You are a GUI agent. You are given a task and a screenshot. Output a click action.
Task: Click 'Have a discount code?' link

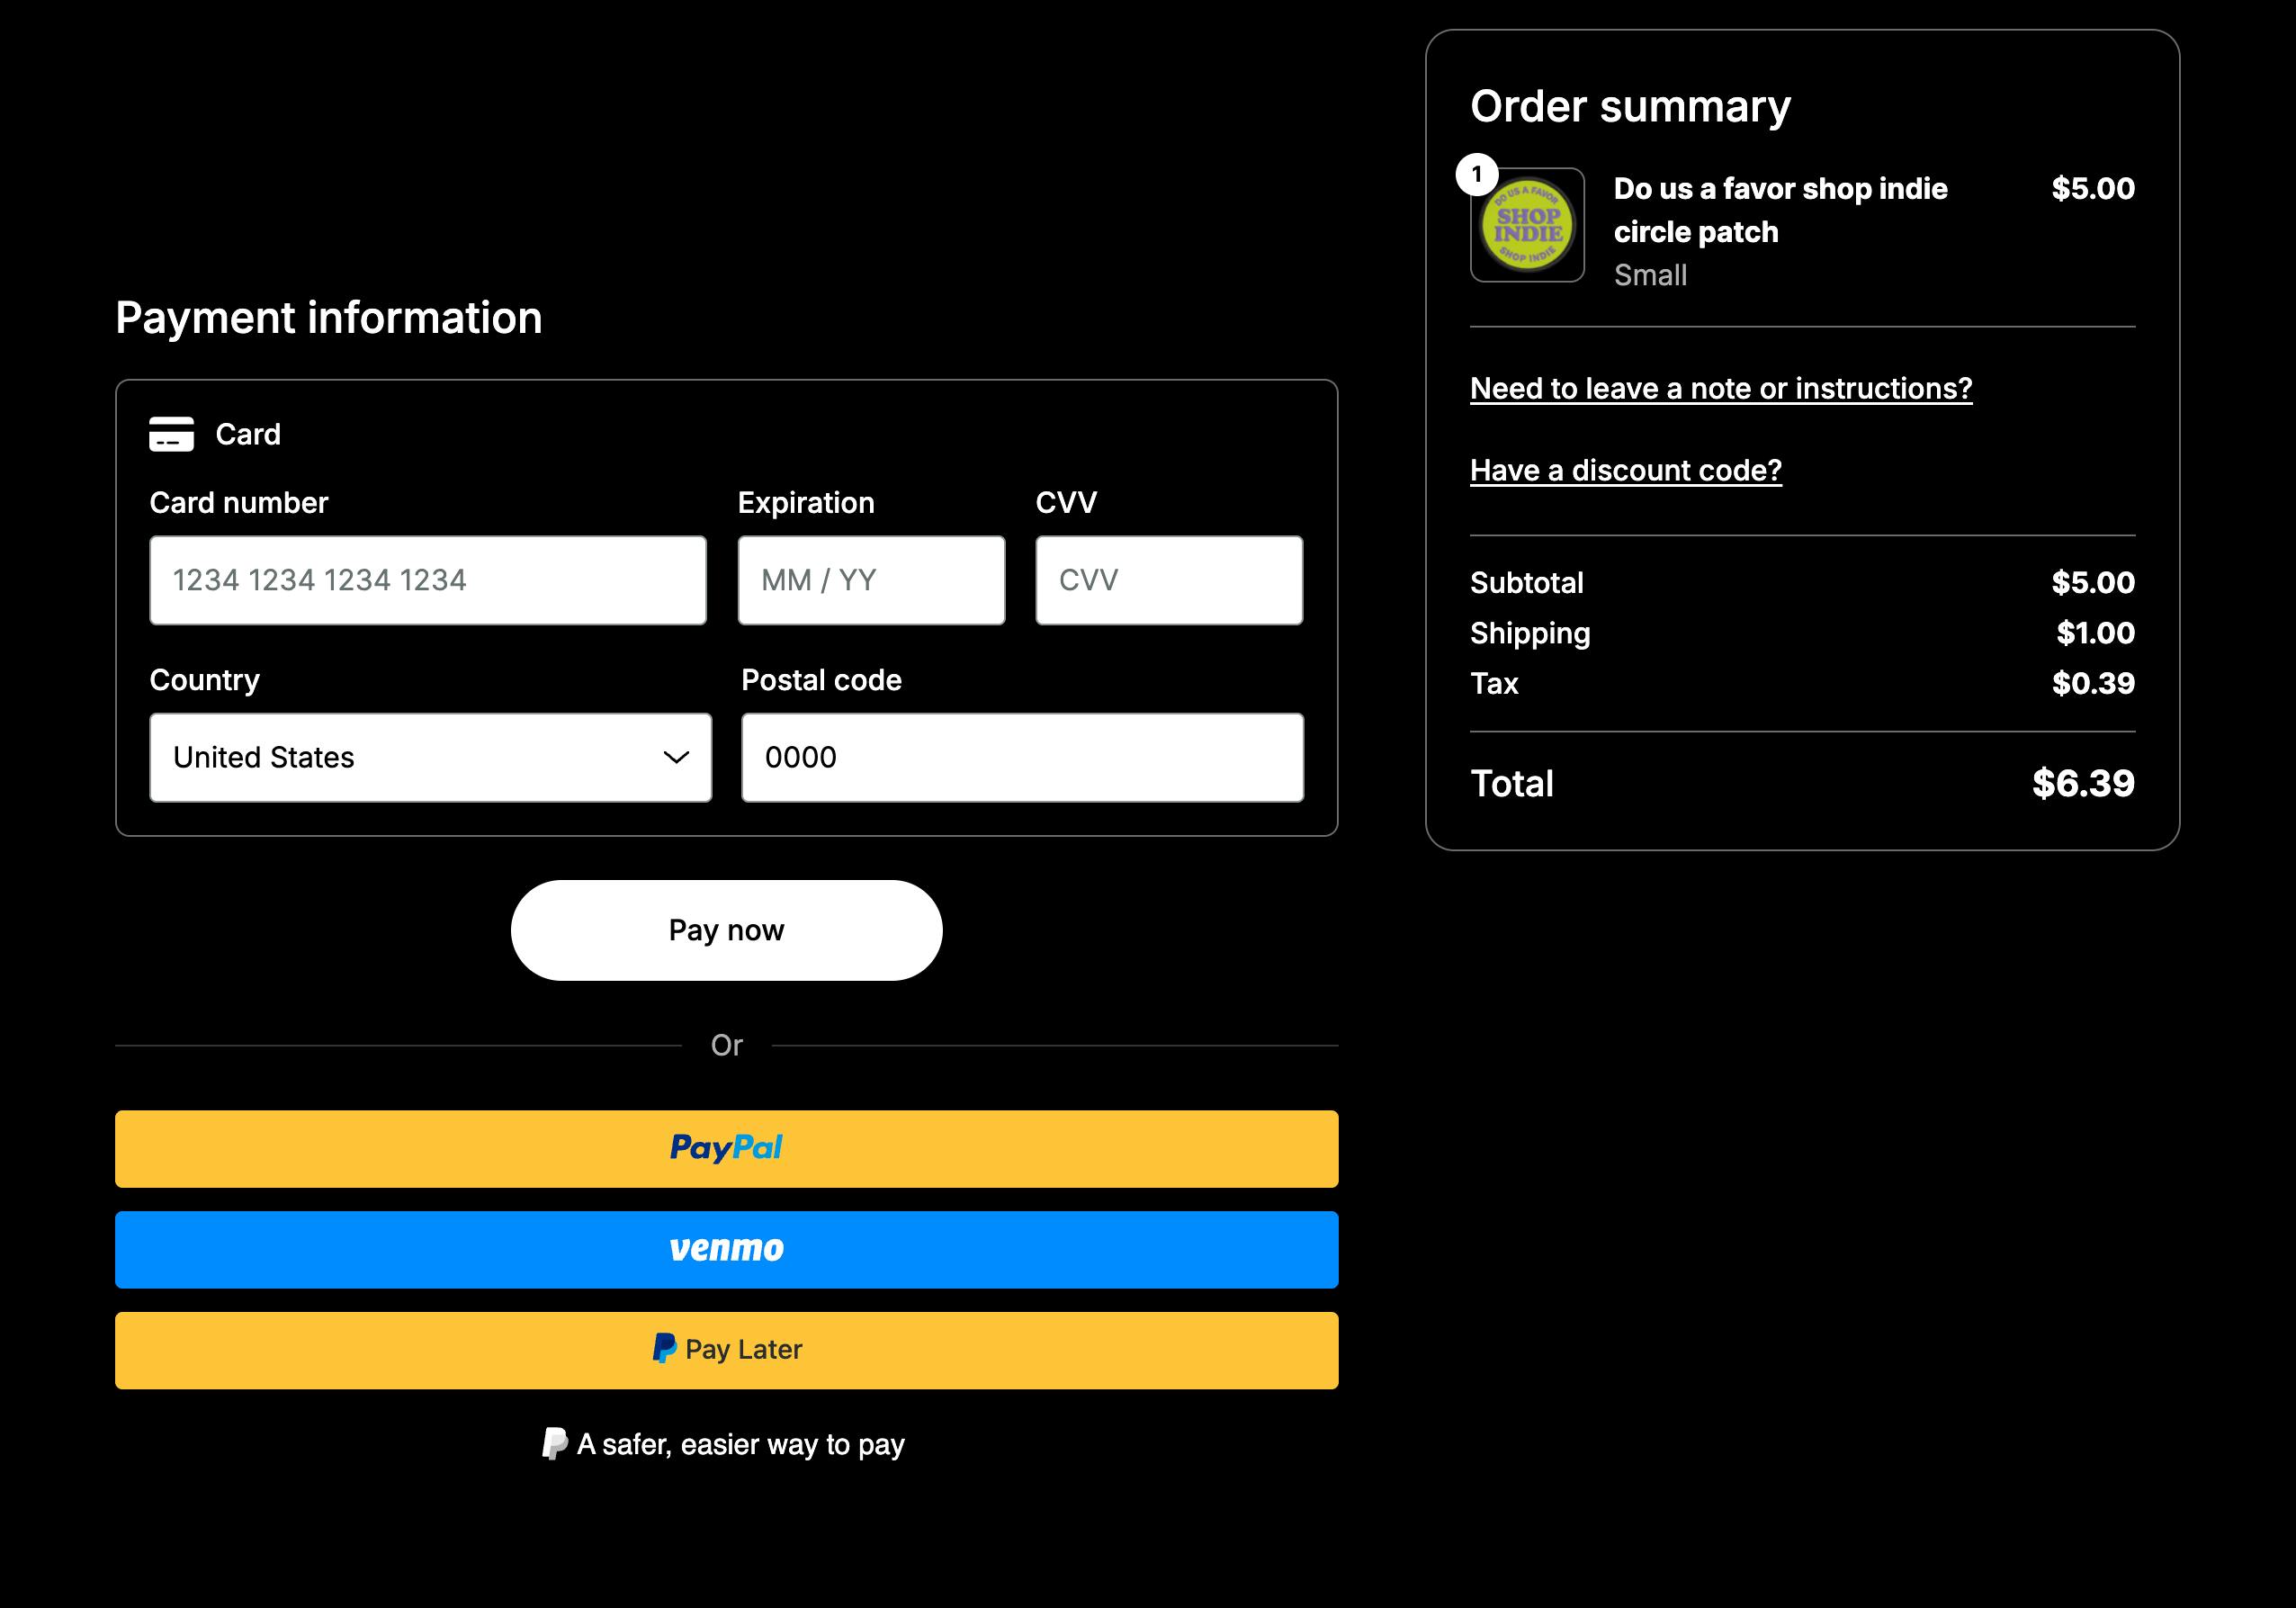[1625, 470]
